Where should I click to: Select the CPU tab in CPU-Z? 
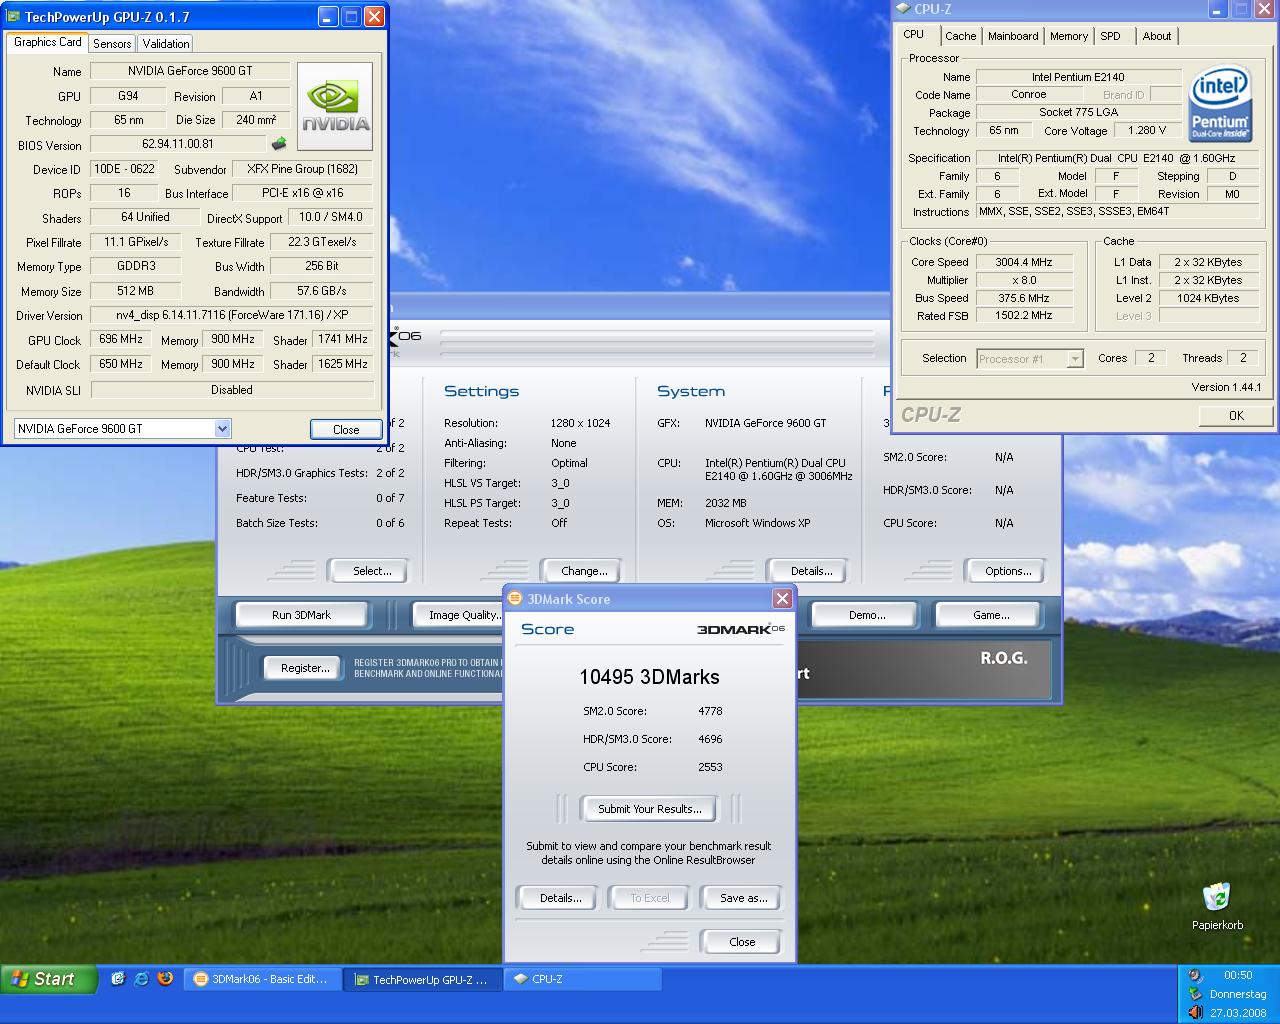click(914, 34)
